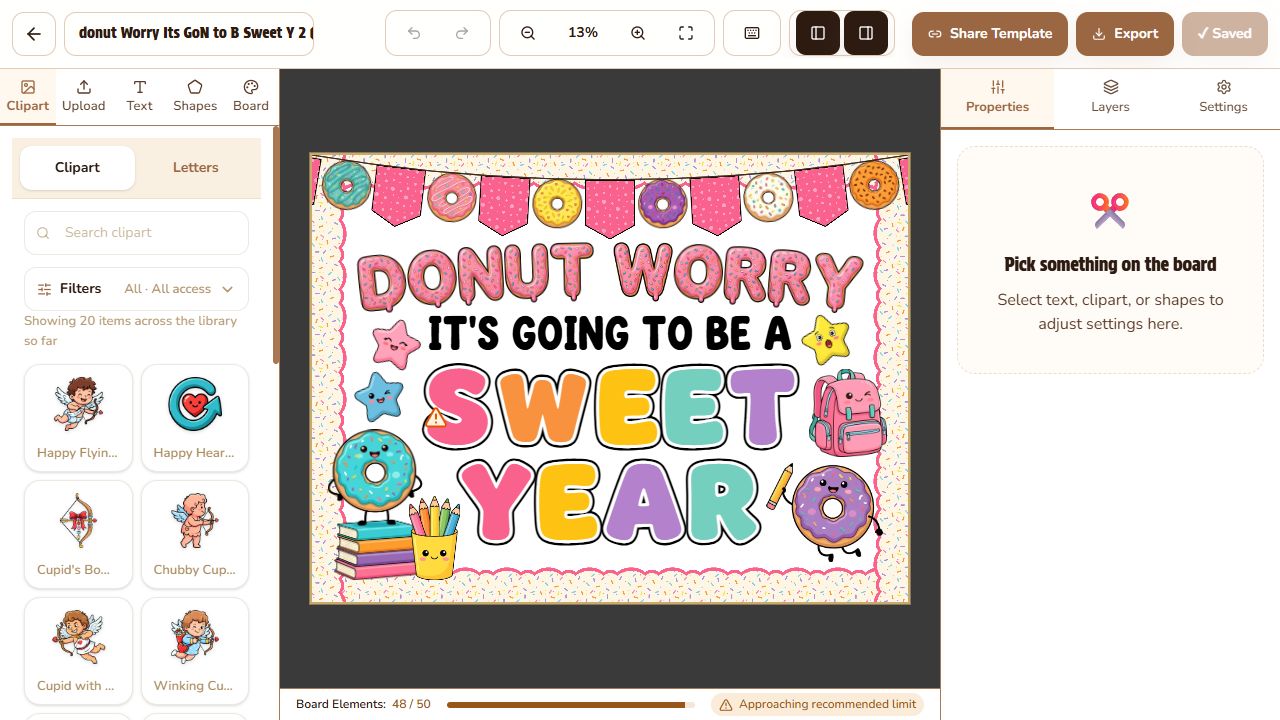This screenshot has height=720, width=1280.
Task: Select the teal donut character on books
Action: (x=373, y=477)
